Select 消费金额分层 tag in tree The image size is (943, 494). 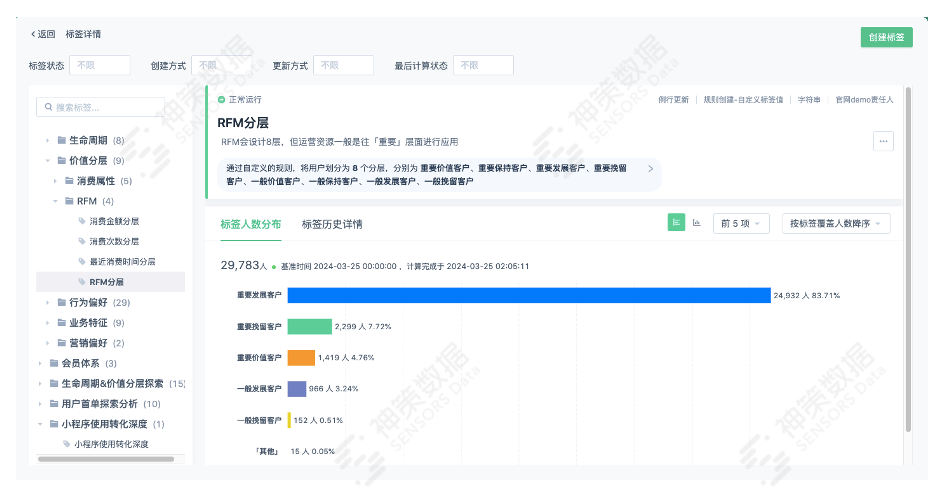click(x=114, y=221)
